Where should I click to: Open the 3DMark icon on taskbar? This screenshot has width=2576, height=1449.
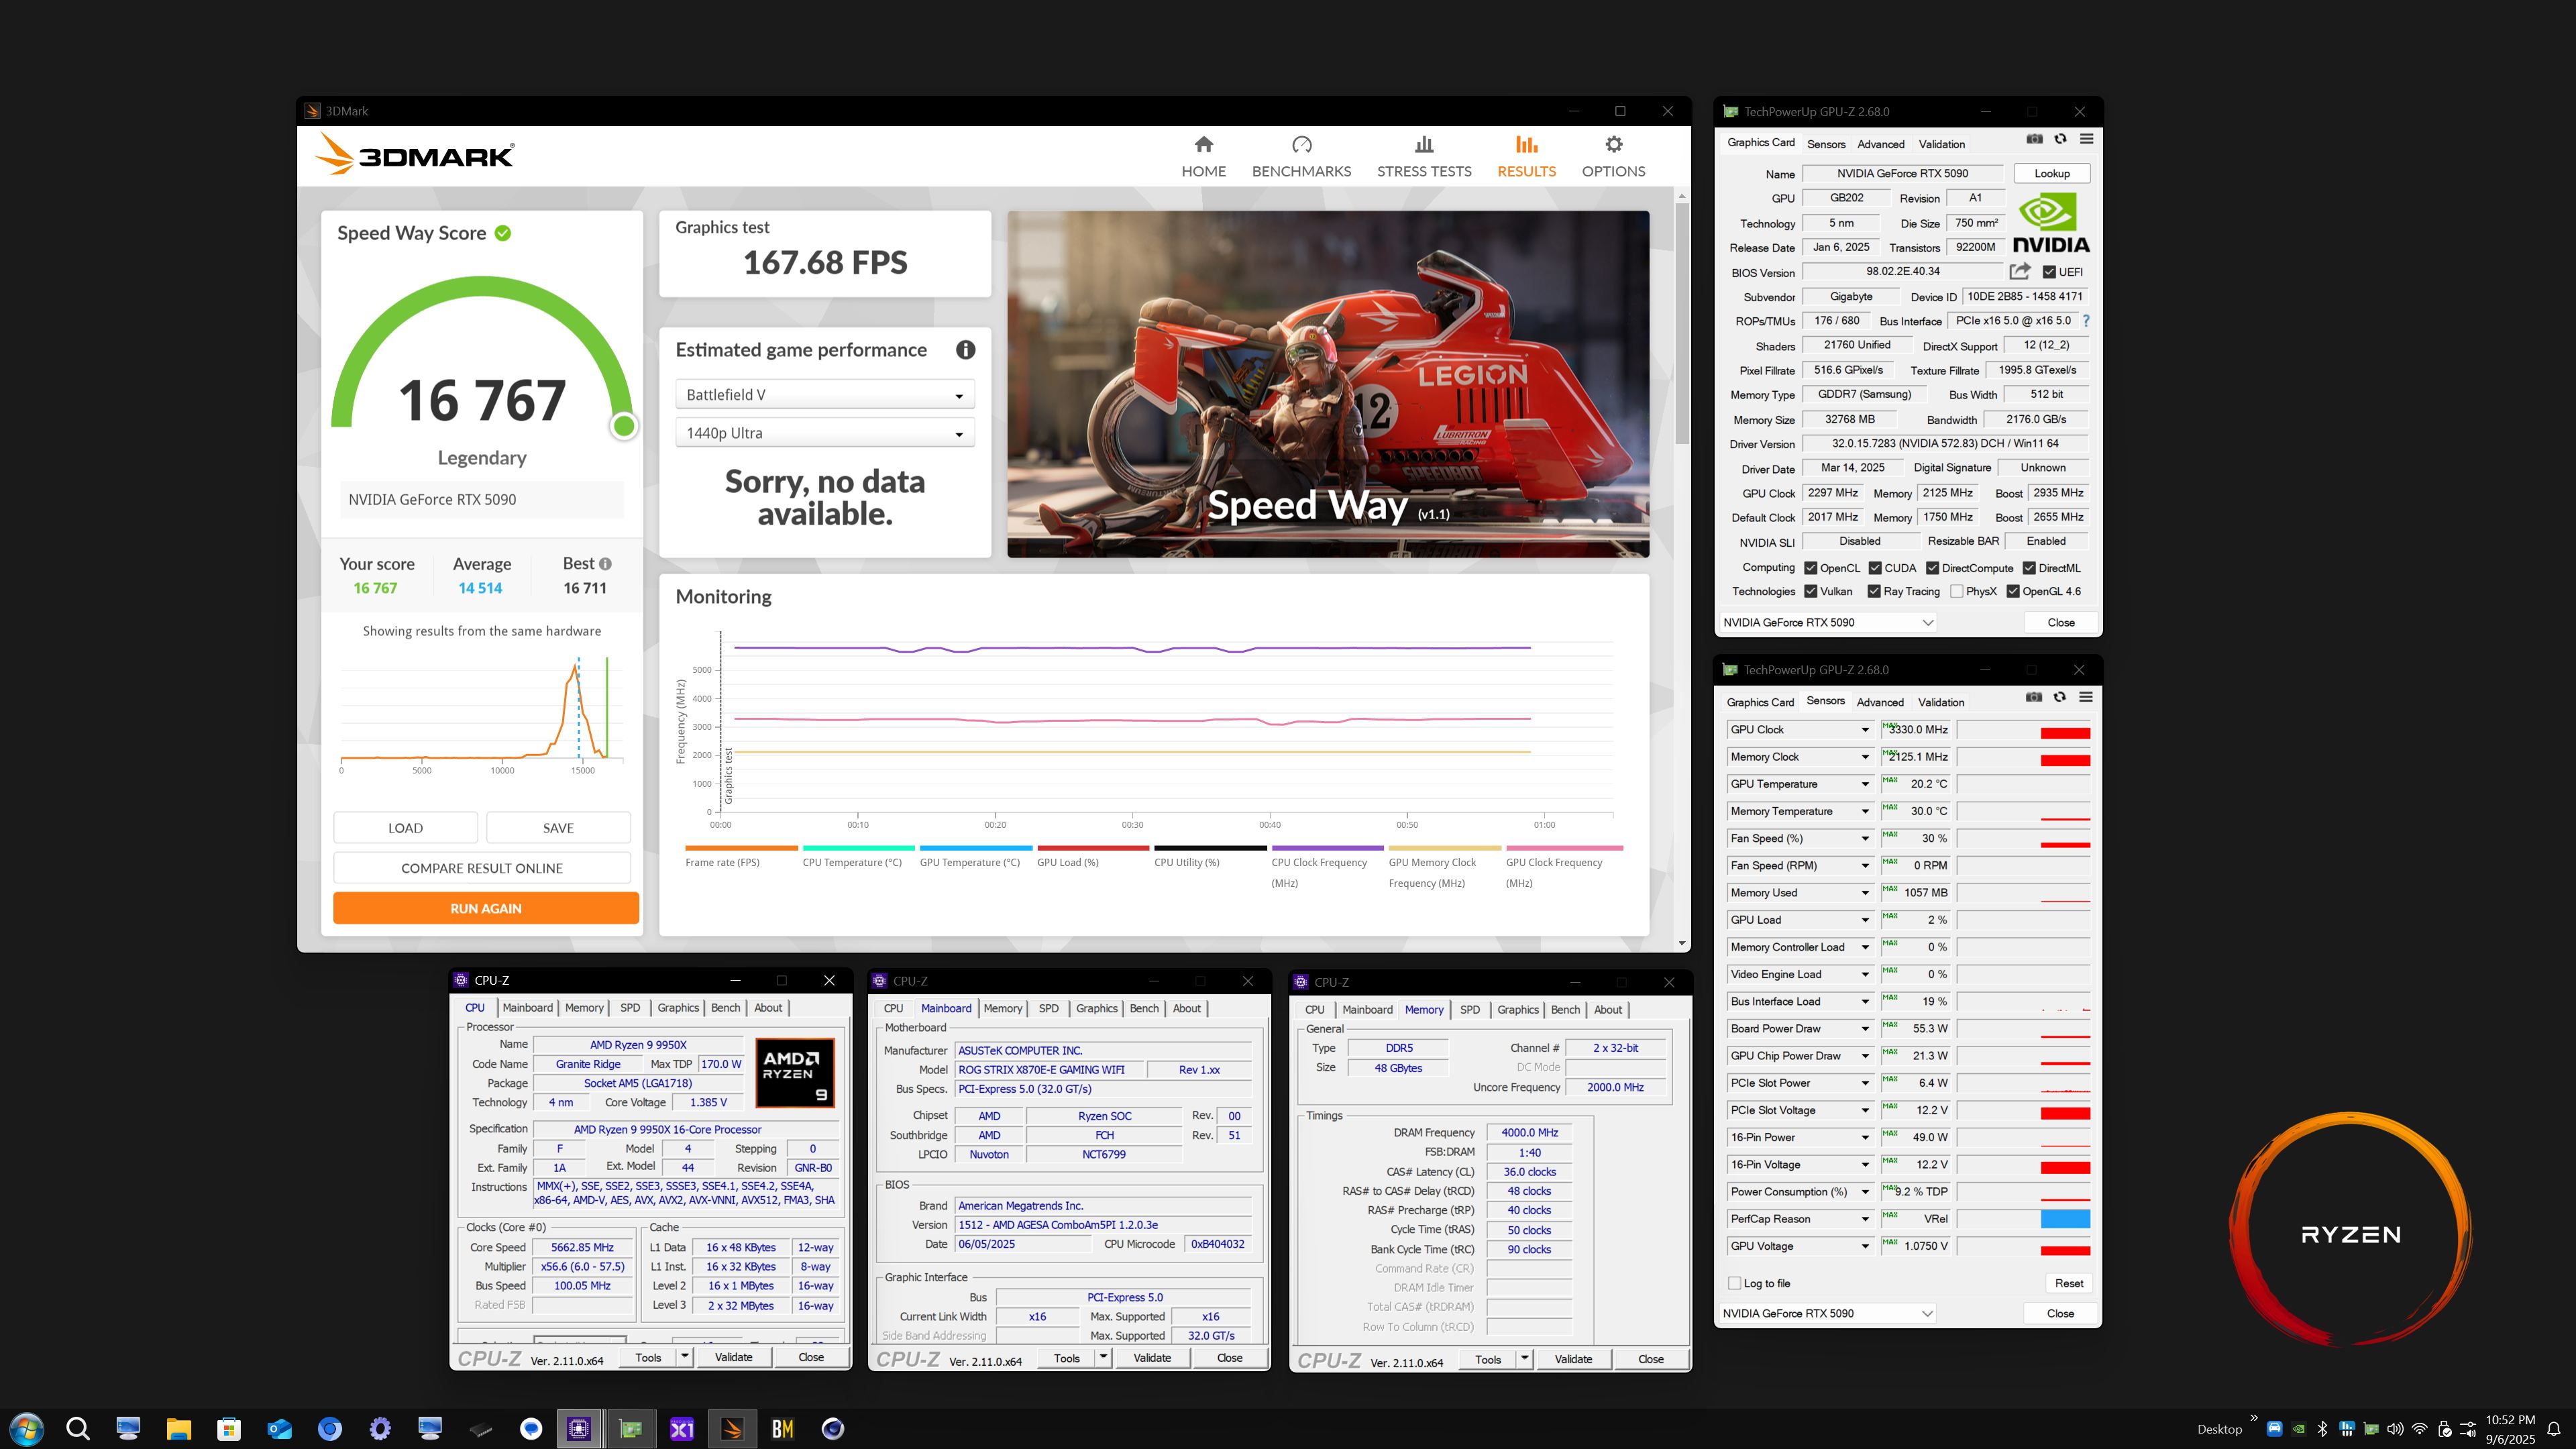point(732,1428)
